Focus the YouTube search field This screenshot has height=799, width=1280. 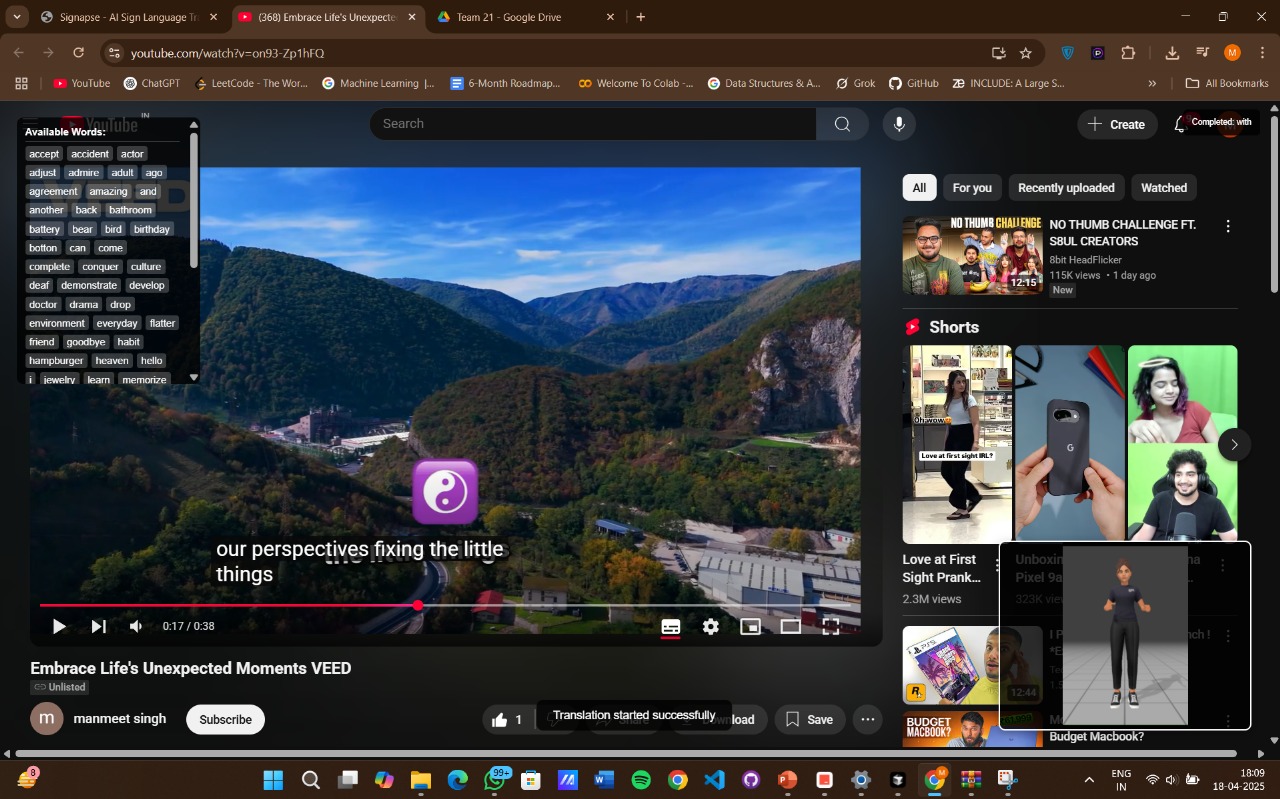pos(593,124)
